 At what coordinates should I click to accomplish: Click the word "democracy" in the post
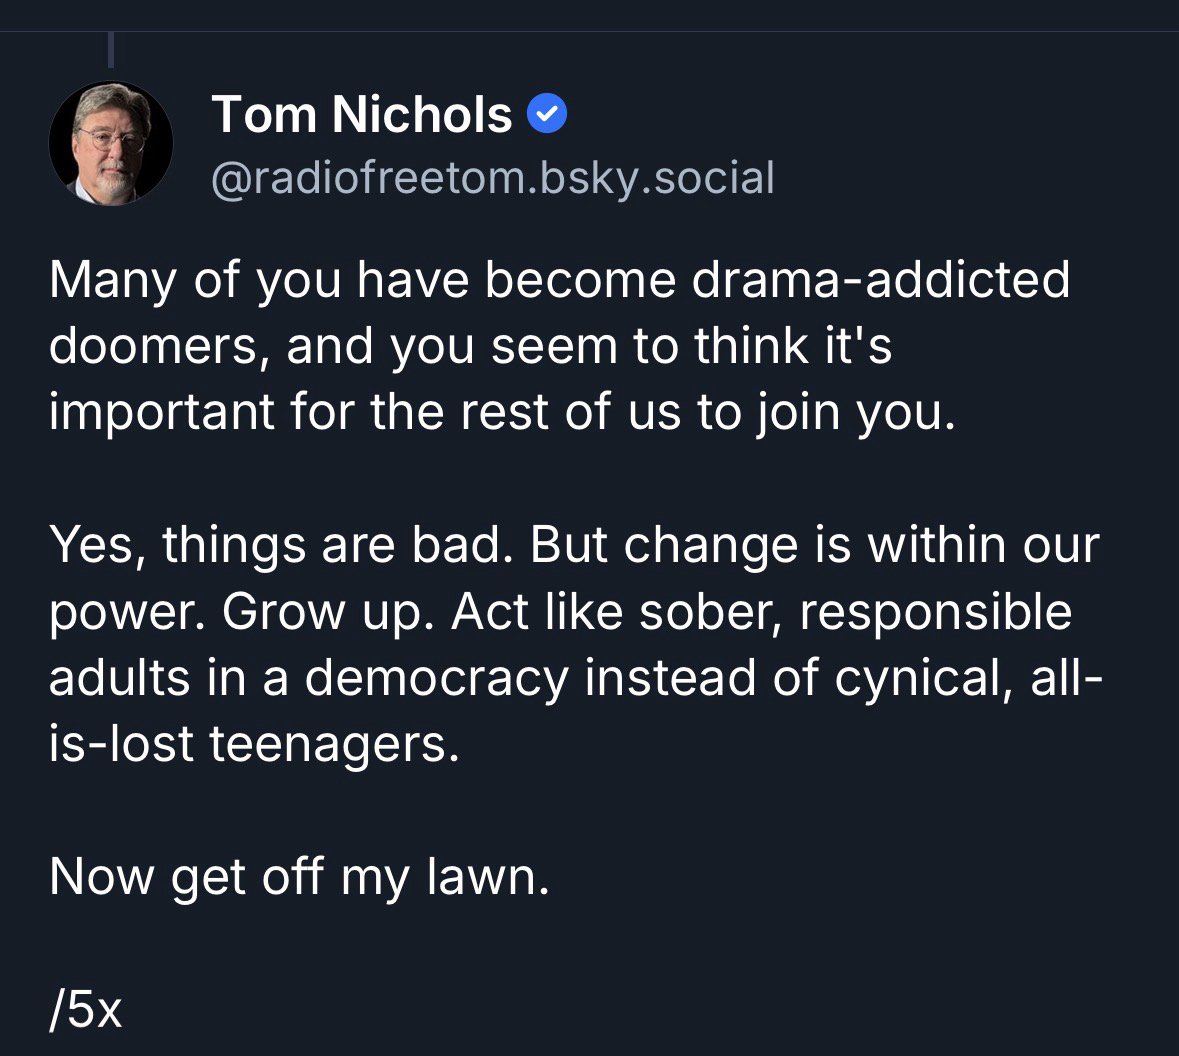pos(436,678)
